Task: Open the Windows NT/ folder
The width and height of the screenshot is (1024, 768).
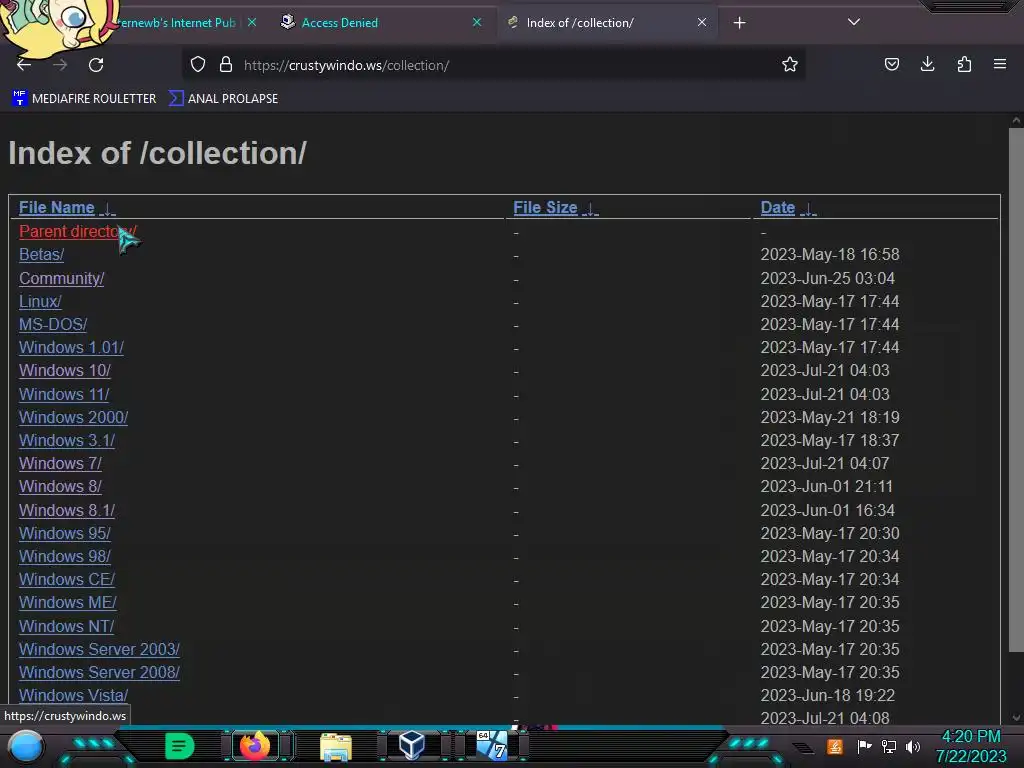Action: tap(67, 626)
